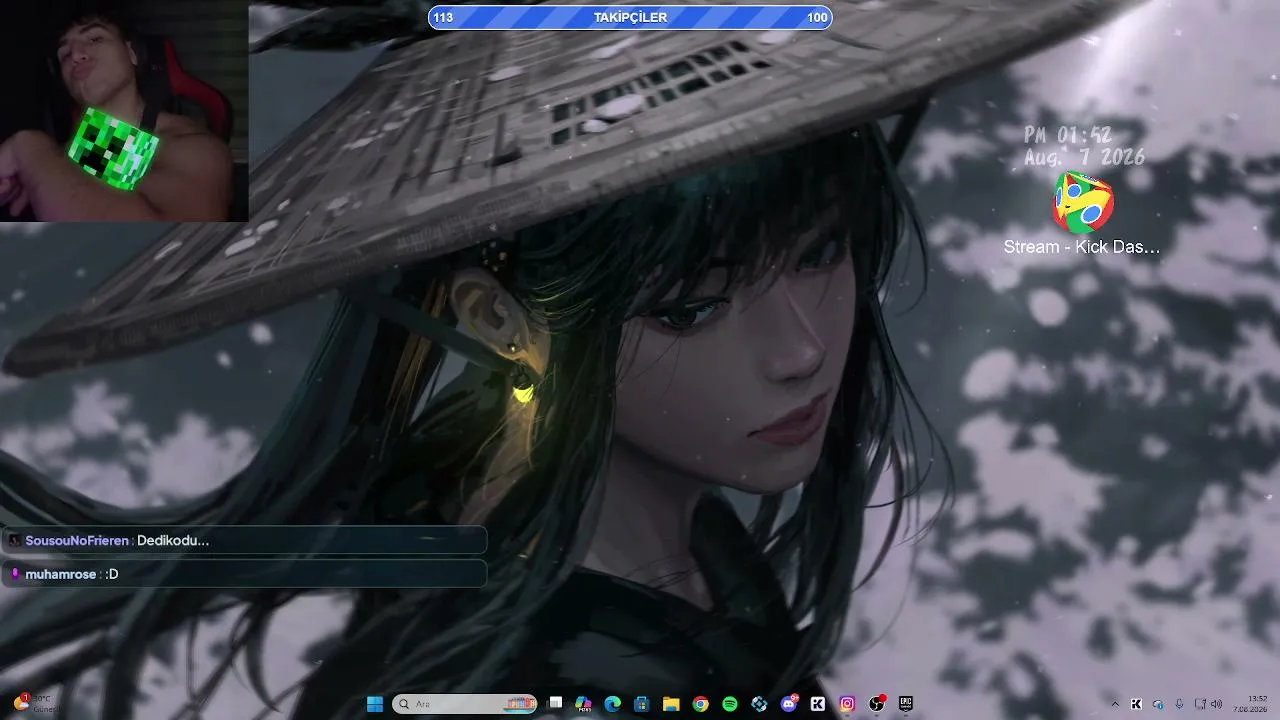Click the microphone icon in system tray
The height and width of the screenshot is (720, 1280).
point(1179,704)
